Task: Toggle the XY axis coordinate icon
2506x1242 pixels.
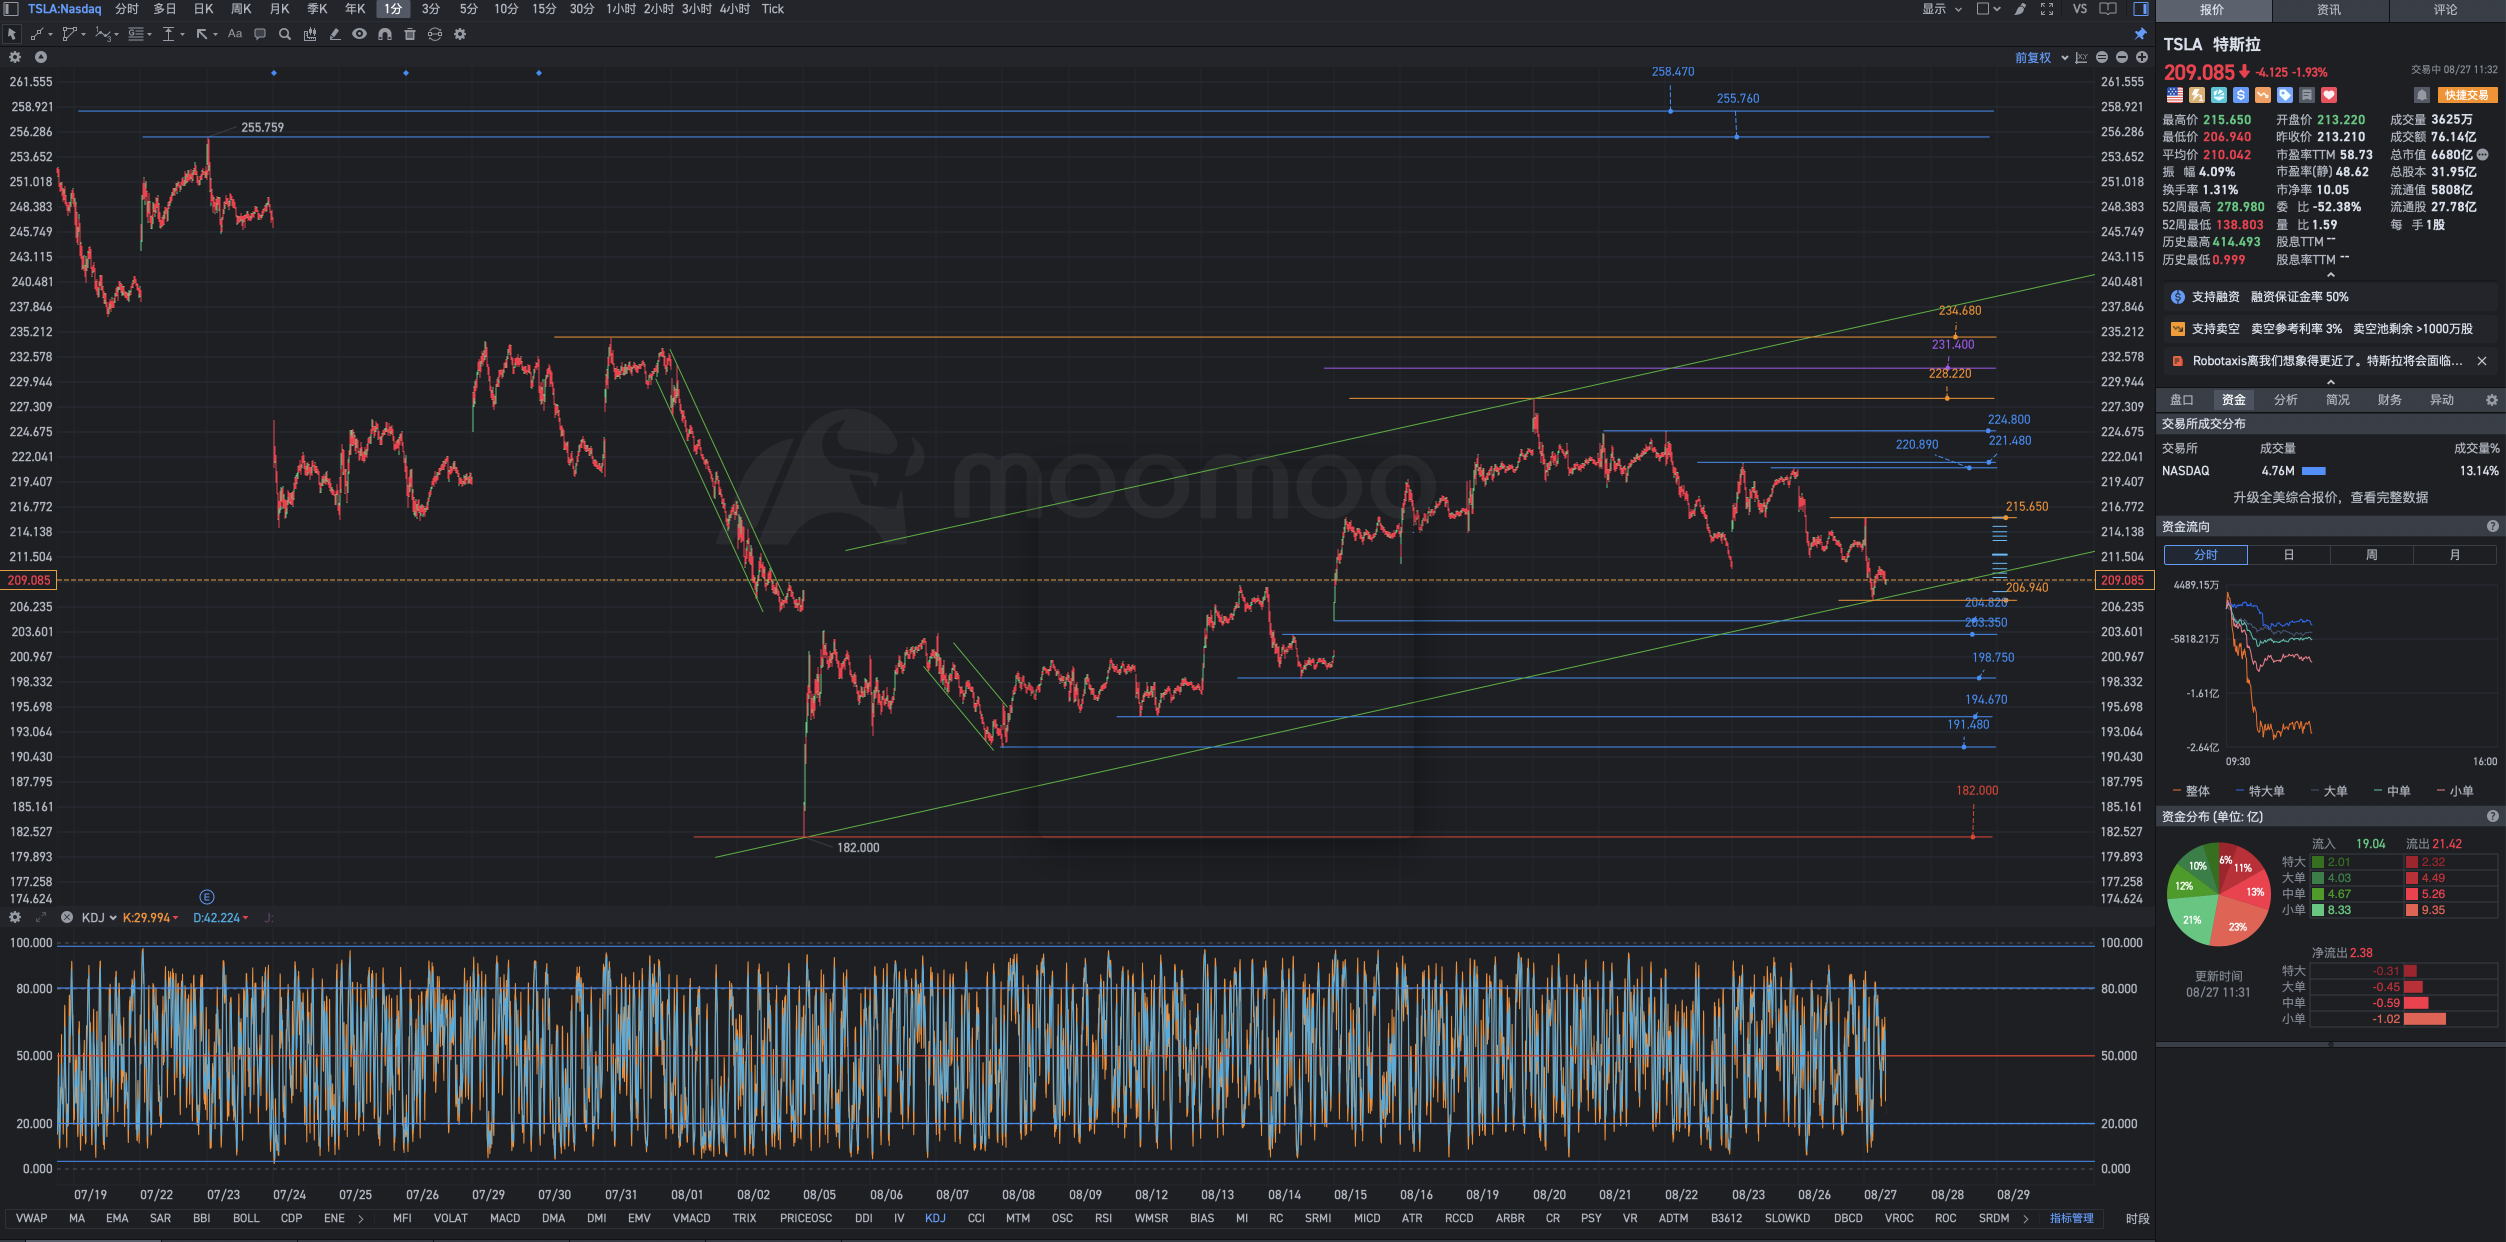Action: 2082,58
